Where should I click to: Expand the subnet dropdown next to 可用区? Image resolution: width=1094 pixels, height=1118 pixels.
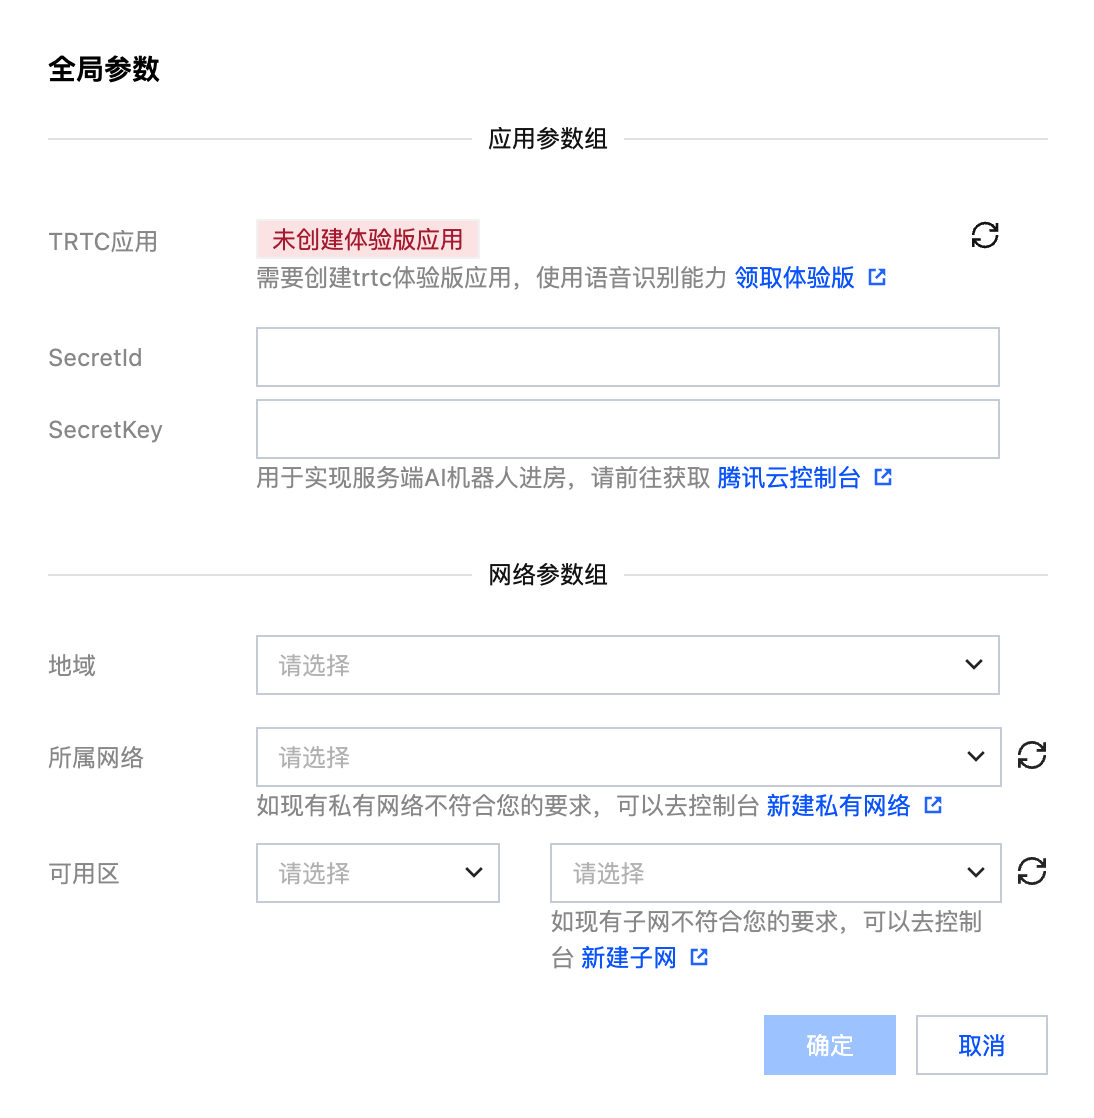point(775,873)
